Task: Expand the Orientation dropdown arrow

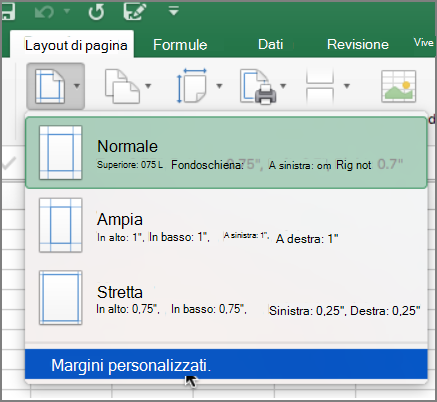Action: [148, 86]
